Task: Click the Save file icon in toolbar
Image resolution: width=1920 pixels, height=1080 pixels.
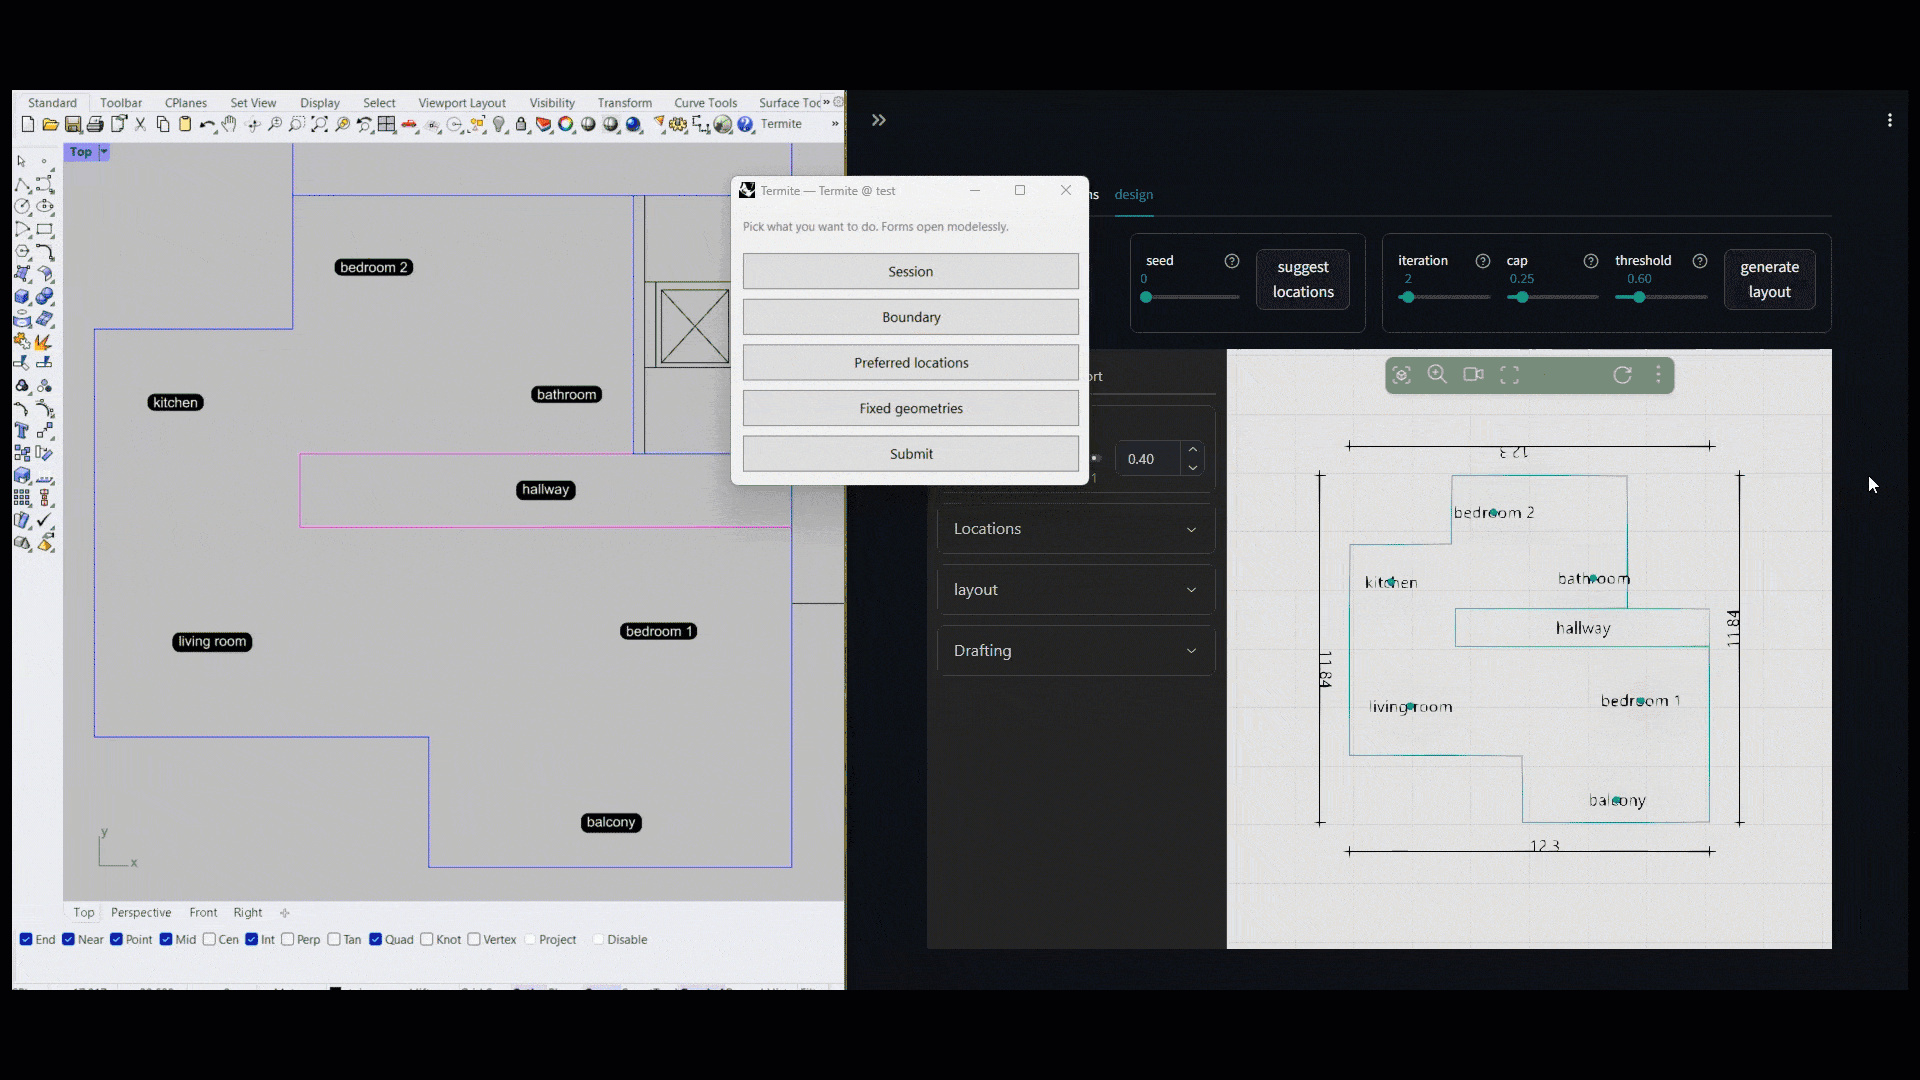Action: 73,125
